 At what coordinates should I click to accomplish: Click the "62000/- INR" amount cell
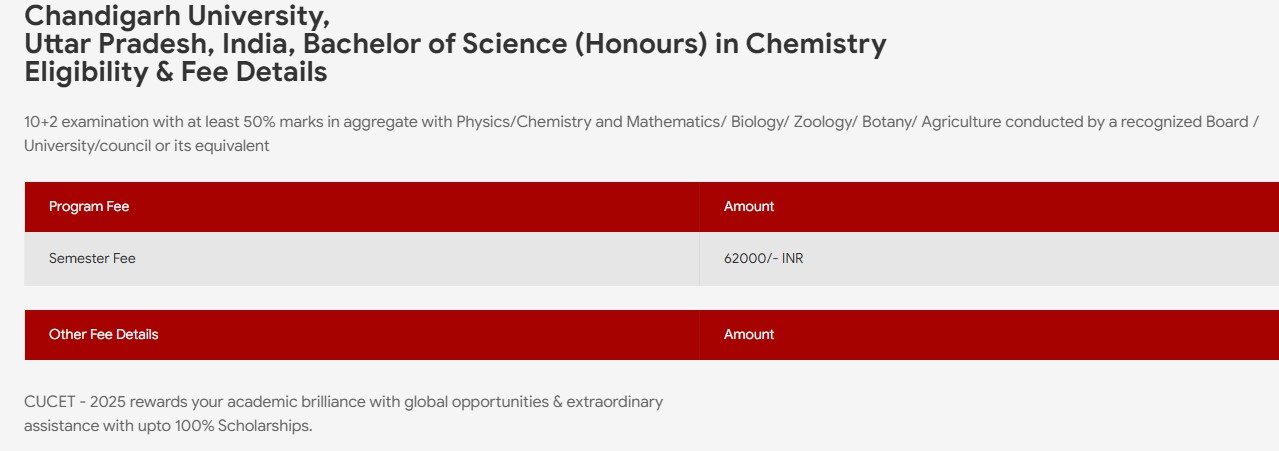tap(763, 258)
